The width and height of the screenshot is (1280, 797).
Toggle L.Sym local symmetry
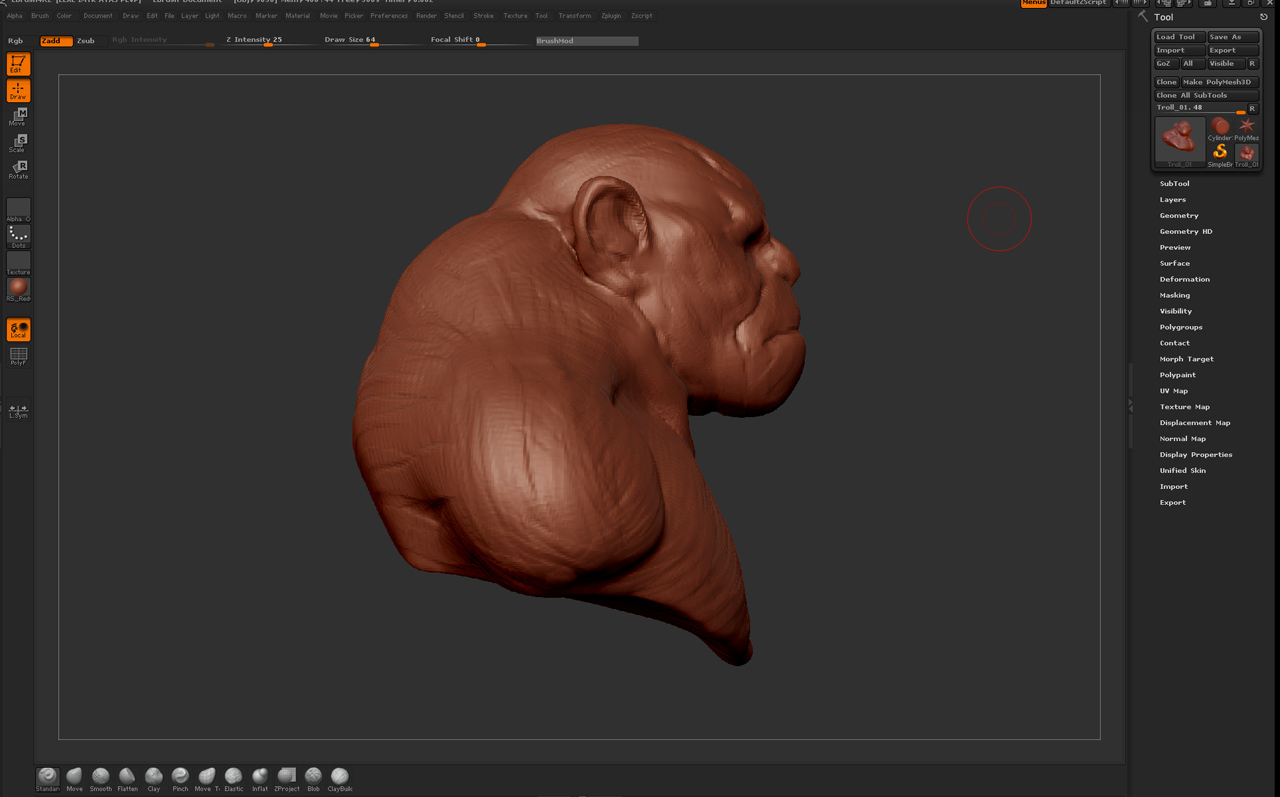click(18, 410)
